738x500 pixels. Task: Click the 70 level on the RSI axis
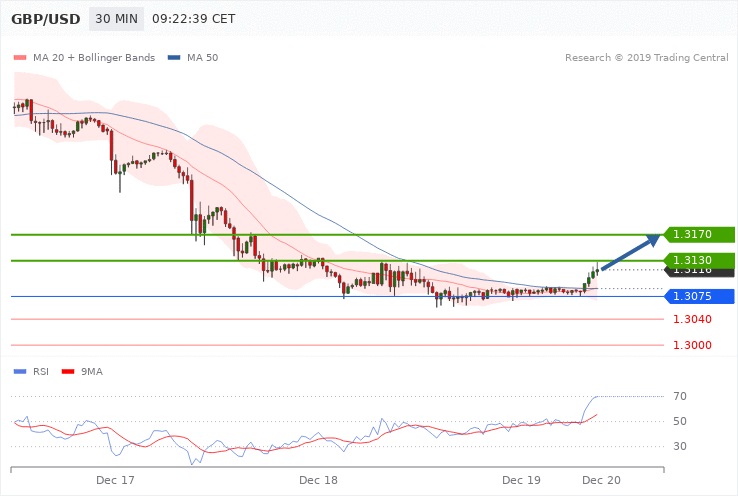click(x=678, y=397)
